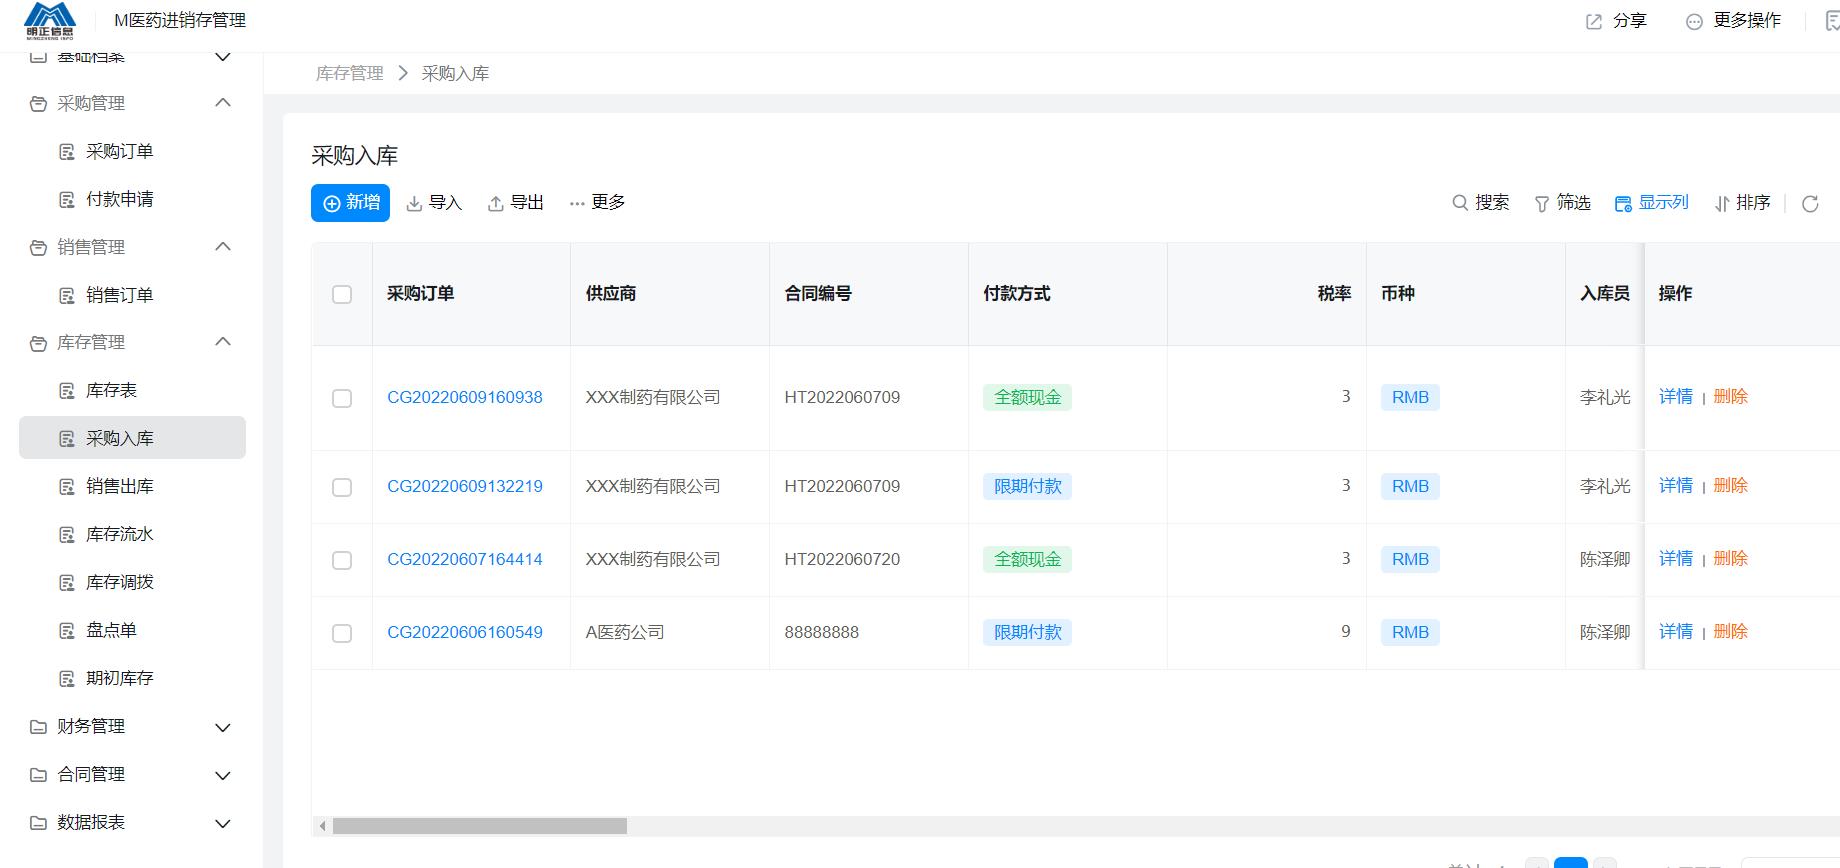Click the blue 新增 button
This screenshot has height=868, width=1840.
click(x=350, y=203)
